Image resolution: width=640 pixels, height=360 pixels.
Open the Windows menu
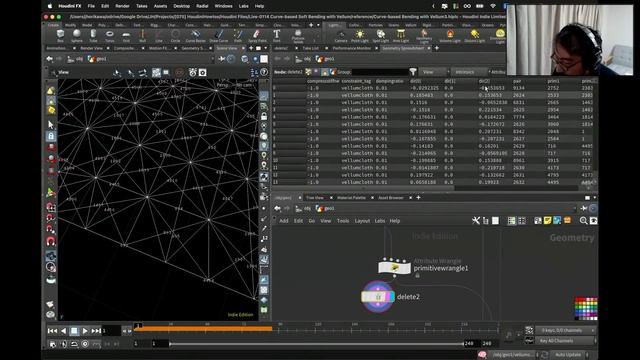pos(223,6)
